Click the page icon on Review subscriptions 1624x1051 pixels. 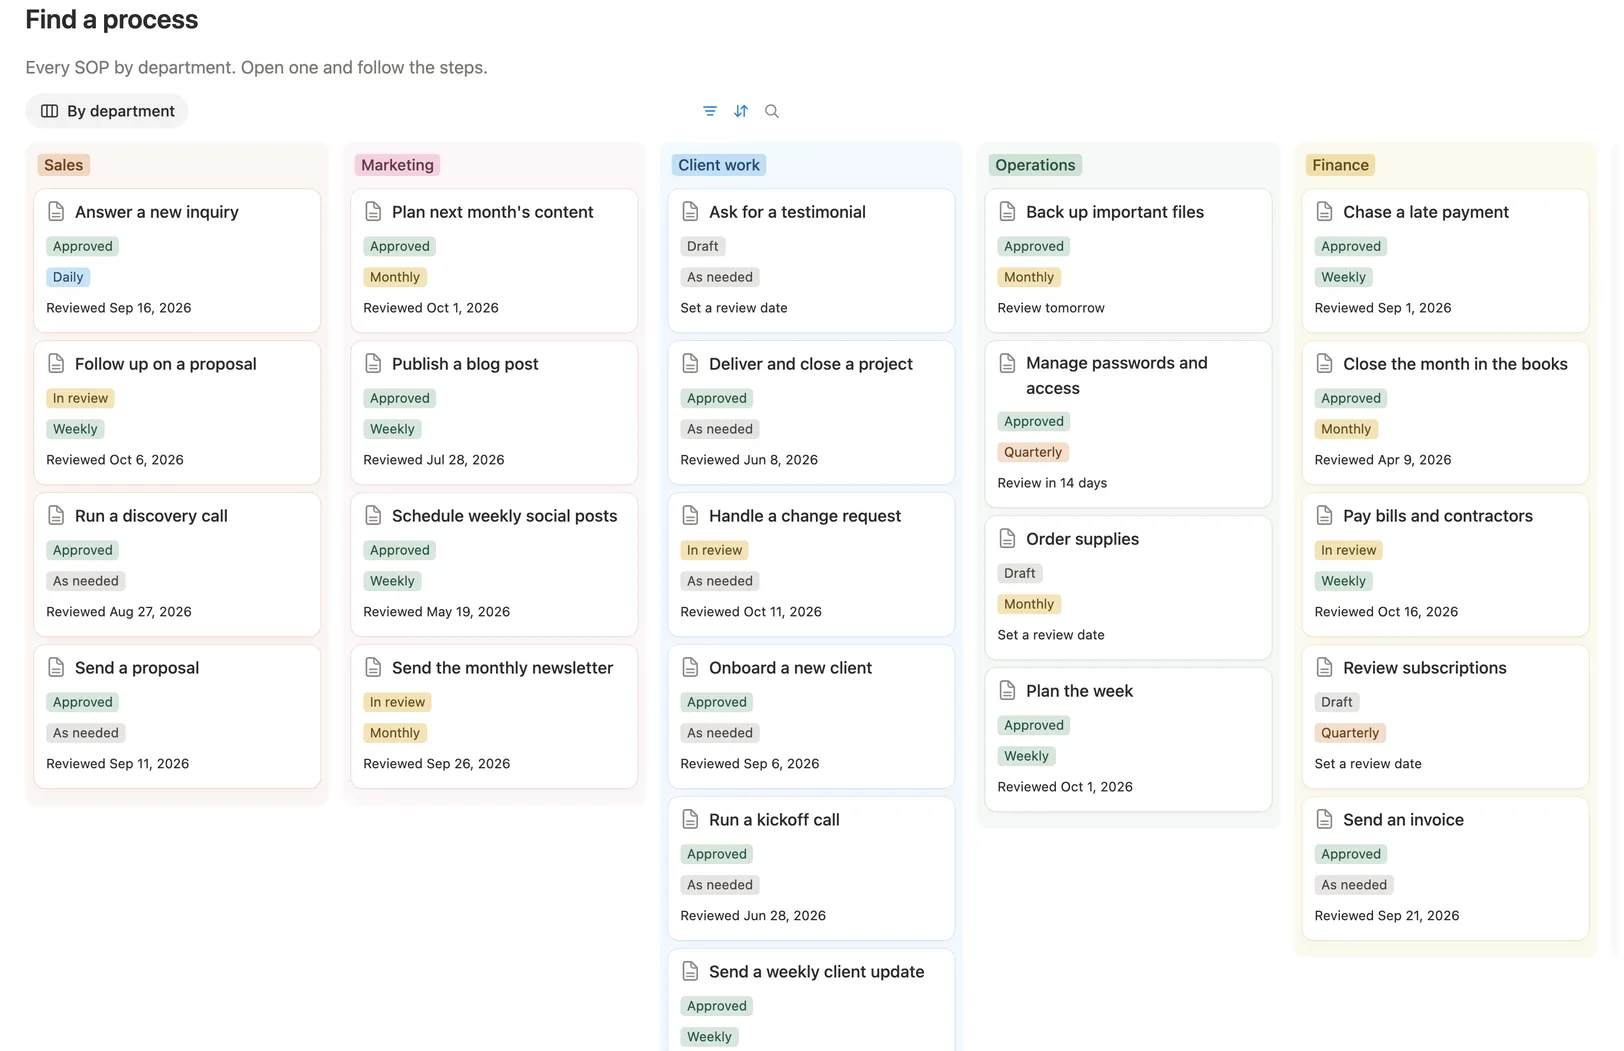1324,668
